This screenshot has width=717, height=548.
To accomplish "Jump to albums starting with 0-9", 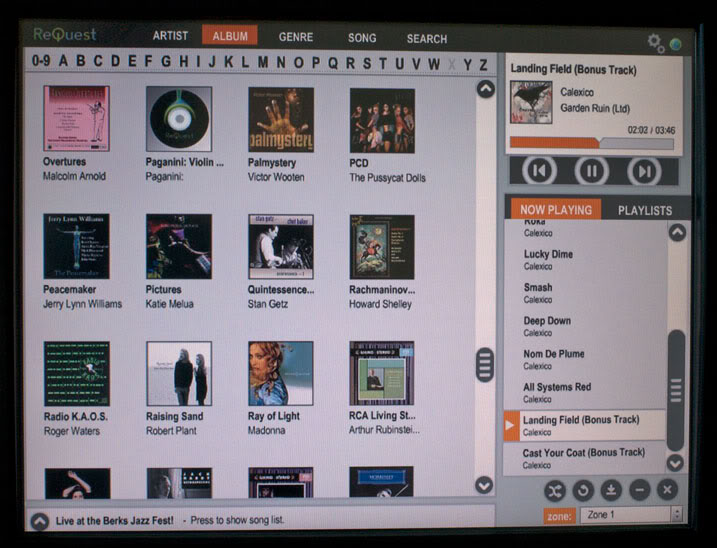I will pos(41,60).
